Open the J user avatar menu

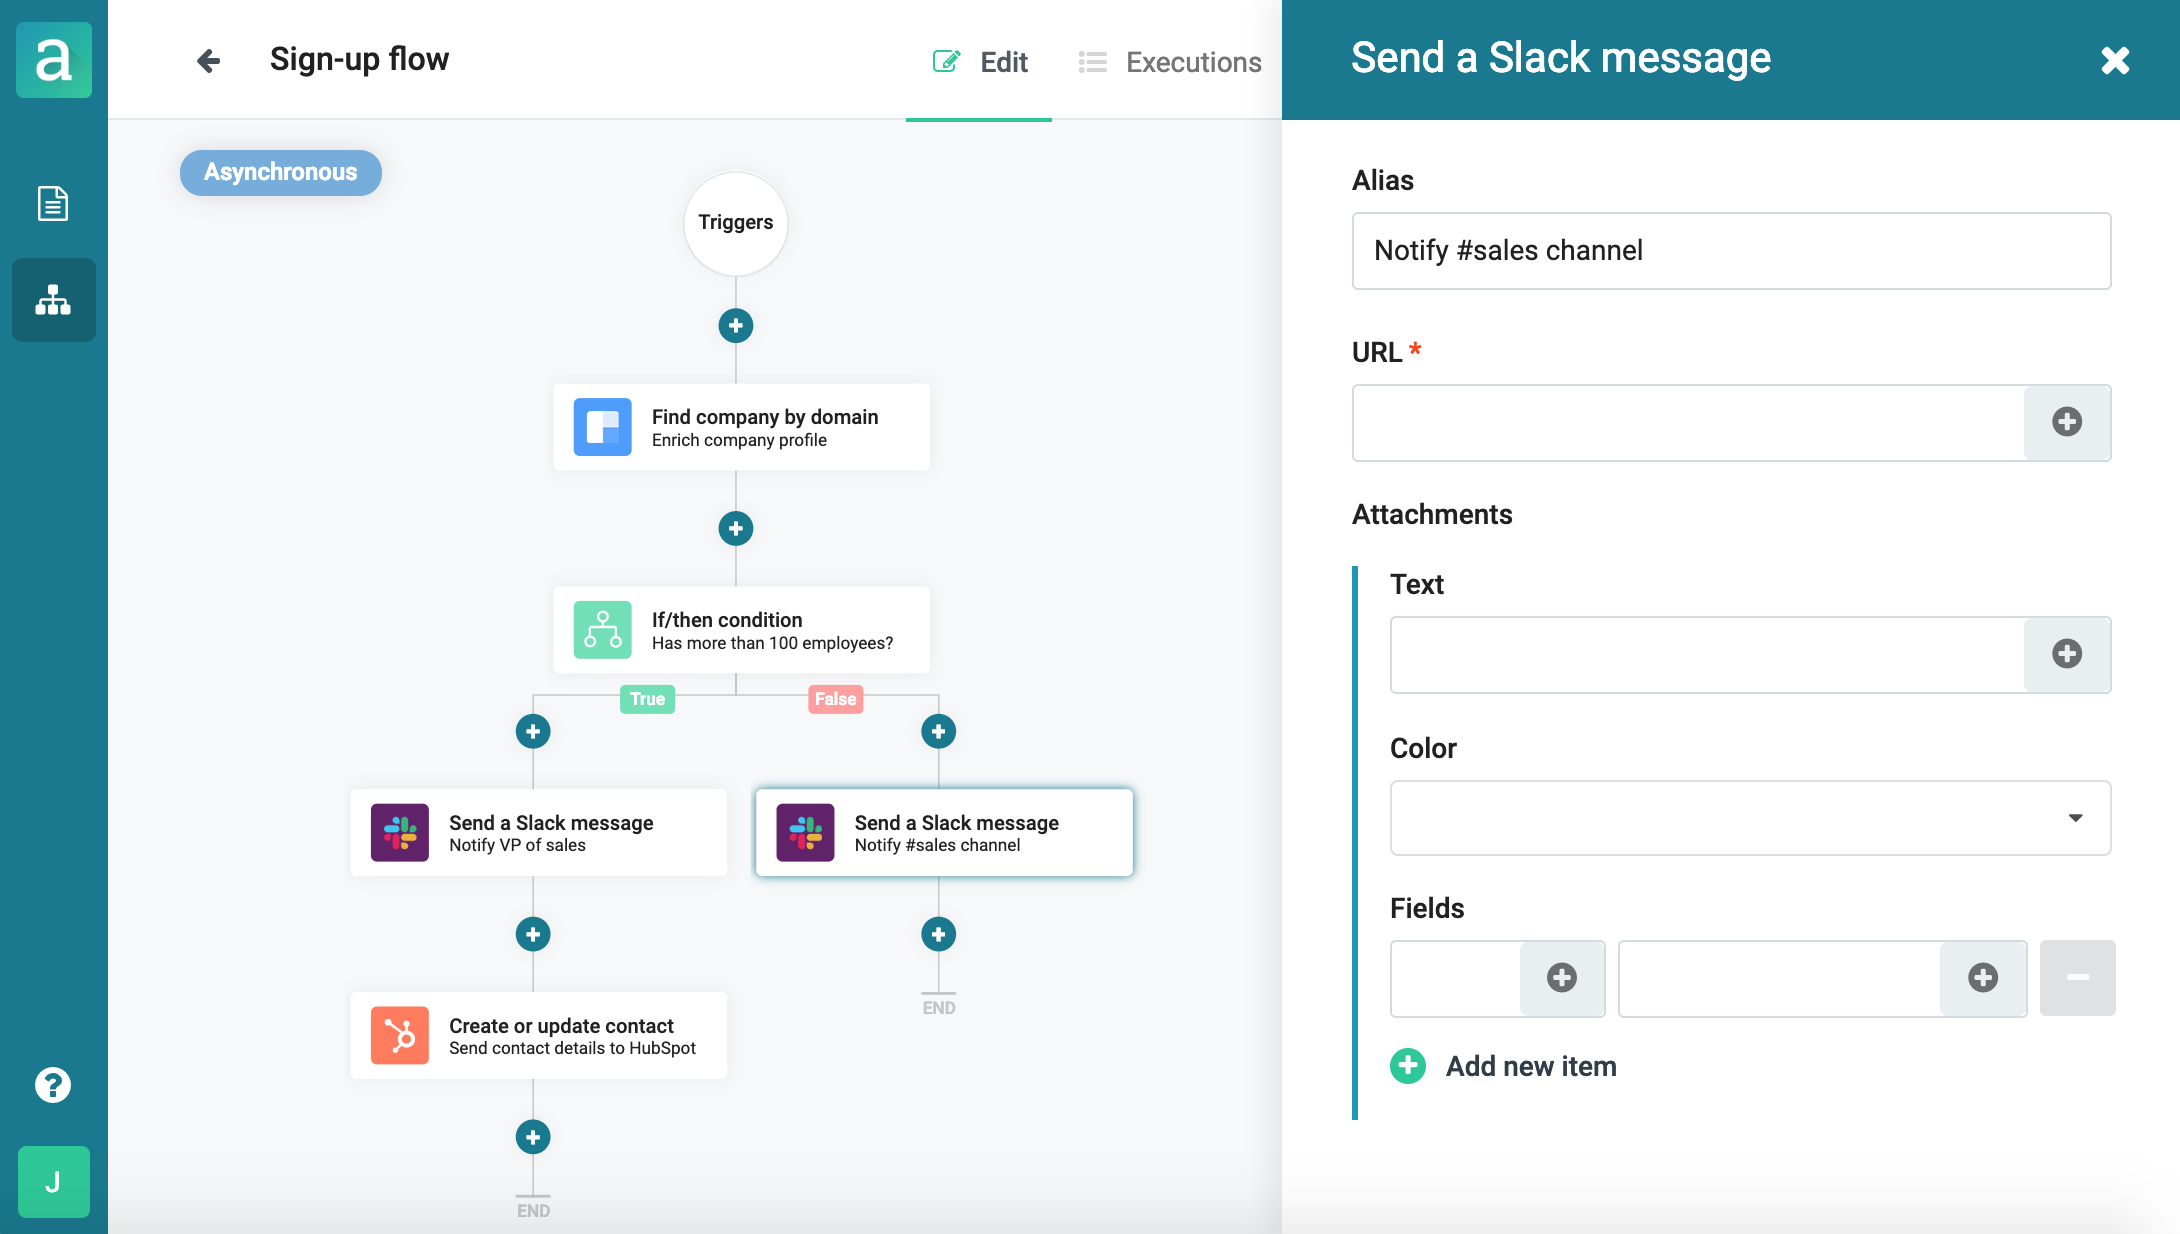coord(54,1182)
